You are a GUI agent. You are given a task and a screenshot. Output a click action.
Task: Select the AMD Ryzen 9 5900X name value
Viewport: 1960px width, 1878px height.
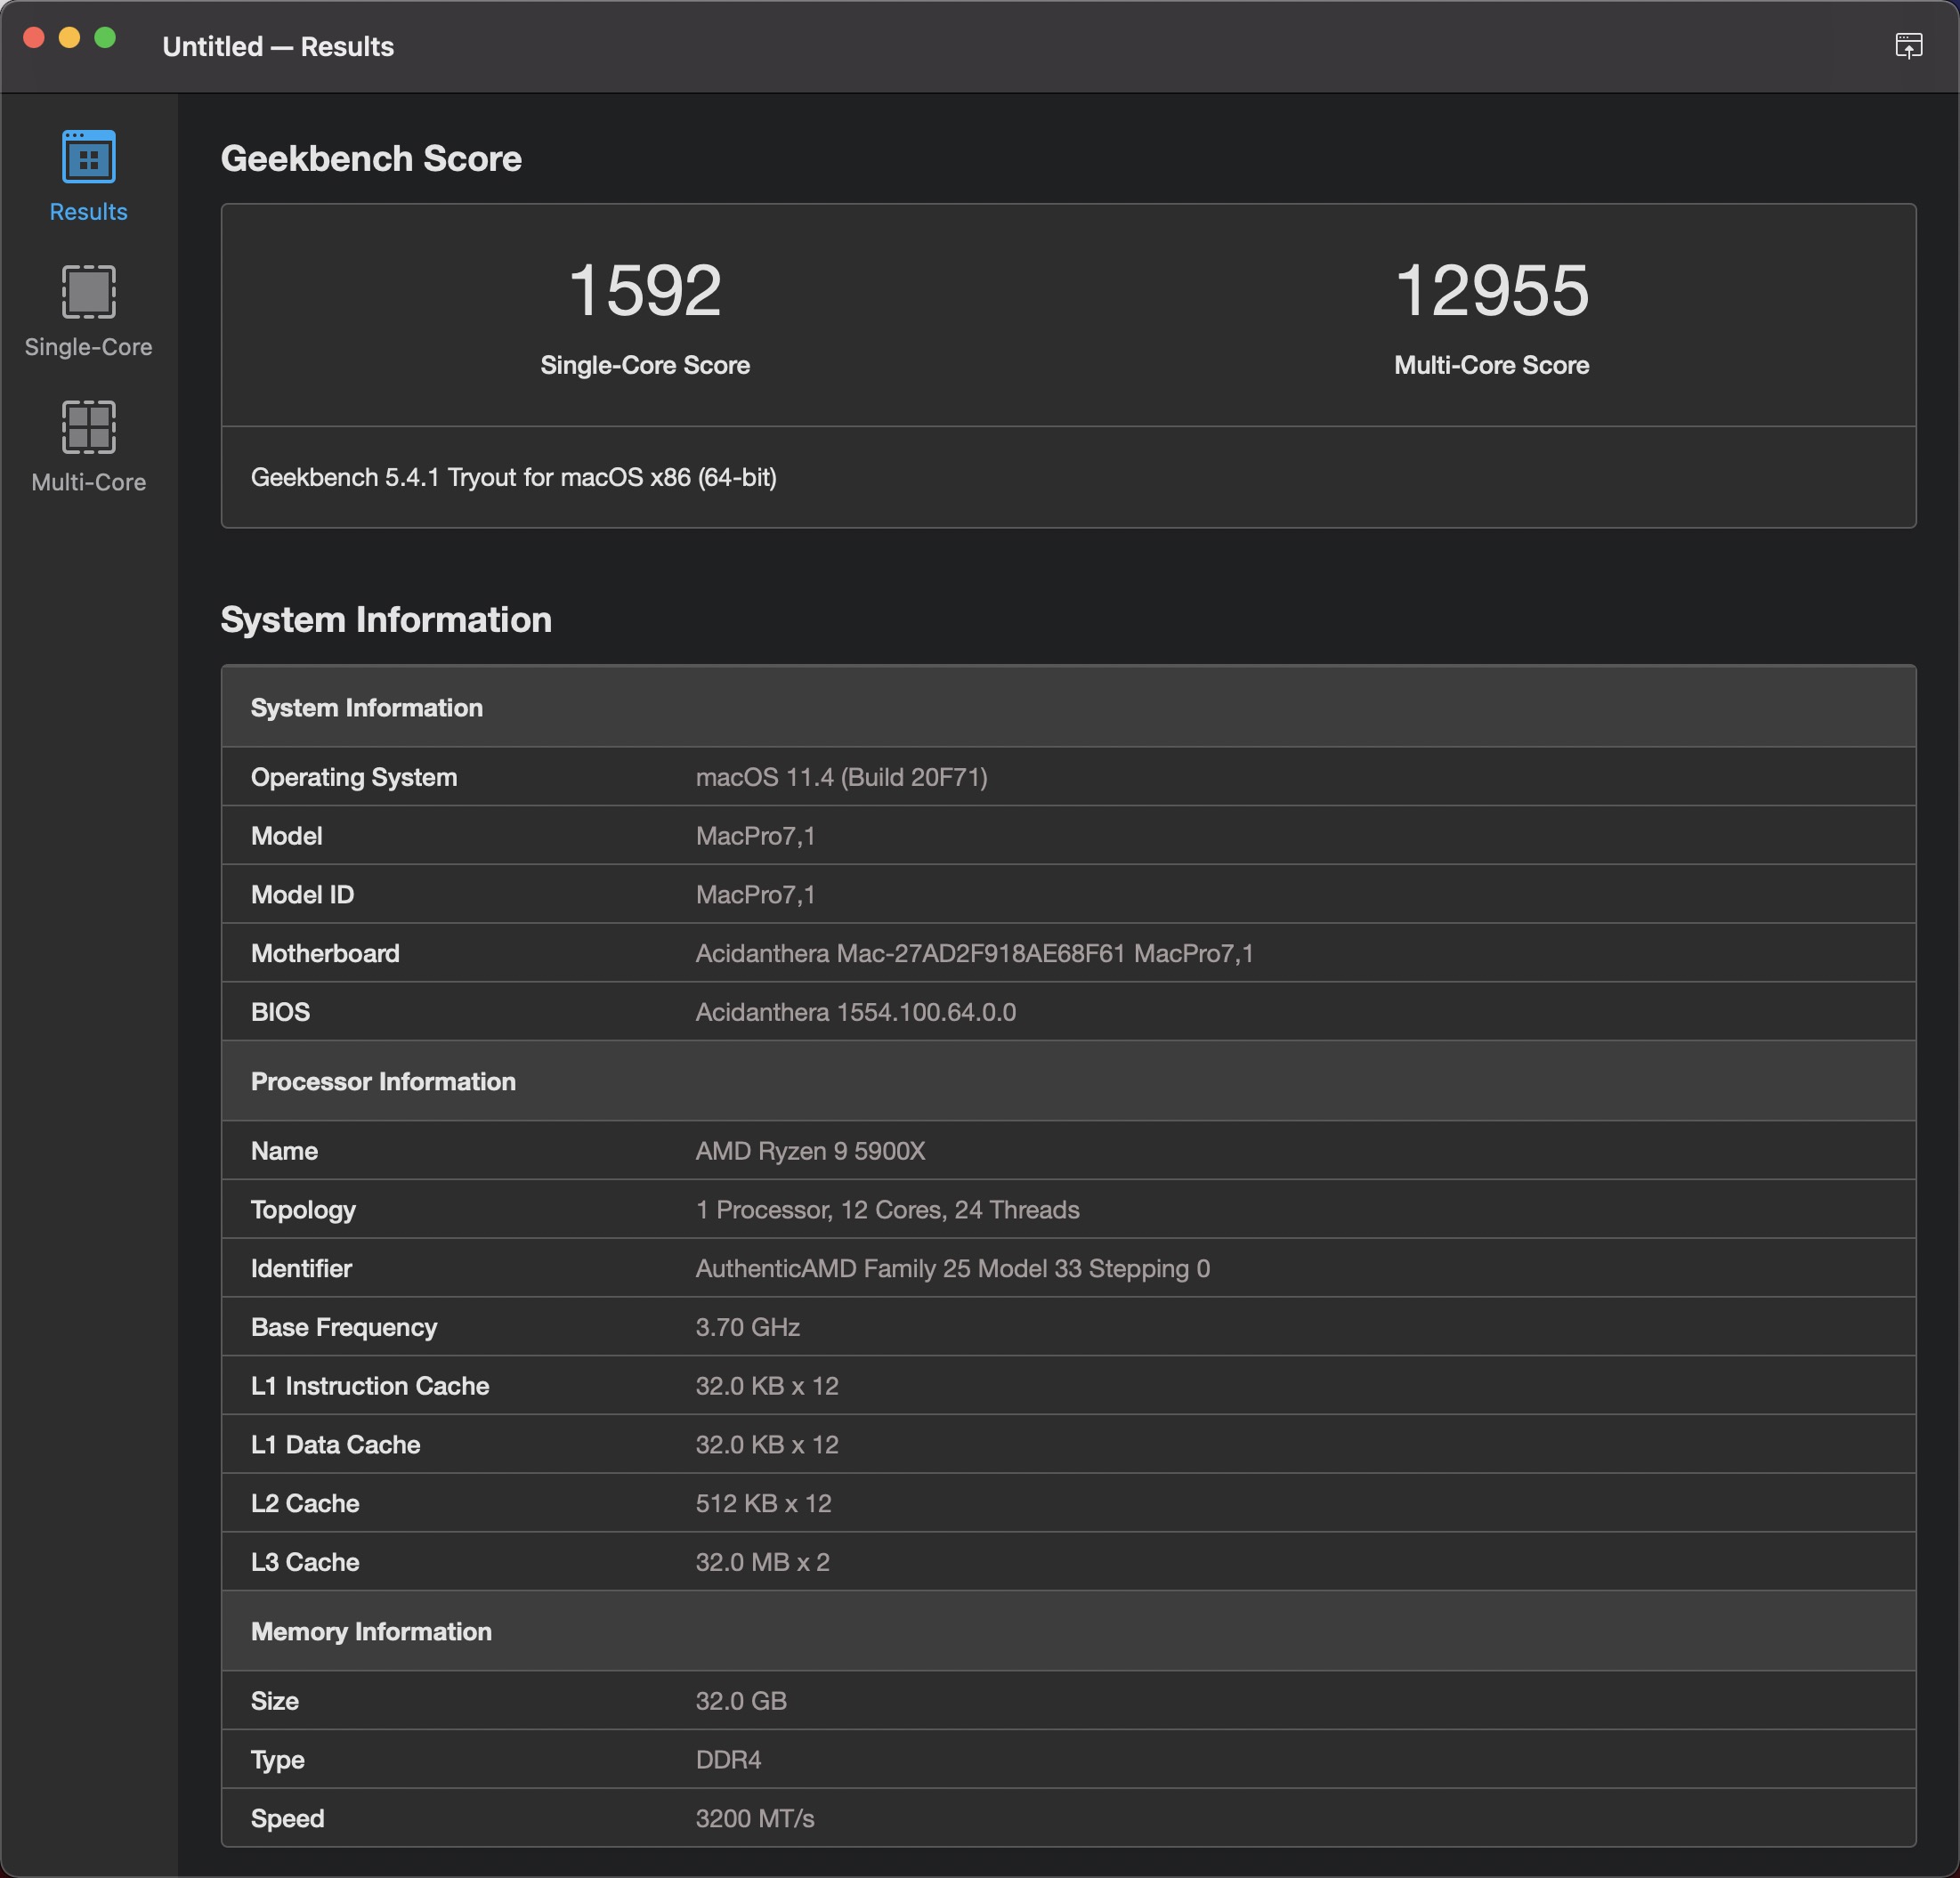pos(810,1151)
